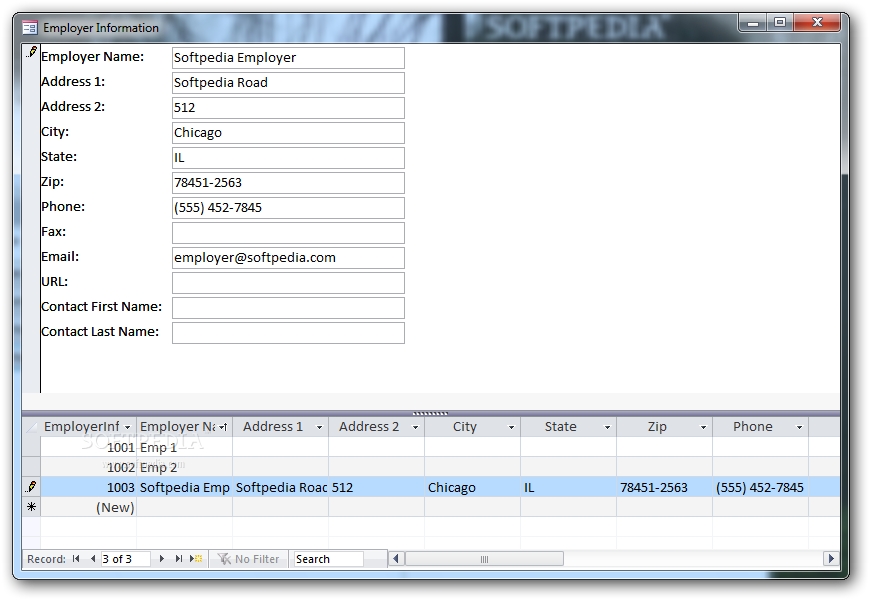The height and width of the screenshot is (600, 870).
Task: Click the pencil record selector on form
Action: (x=32, y=53)
